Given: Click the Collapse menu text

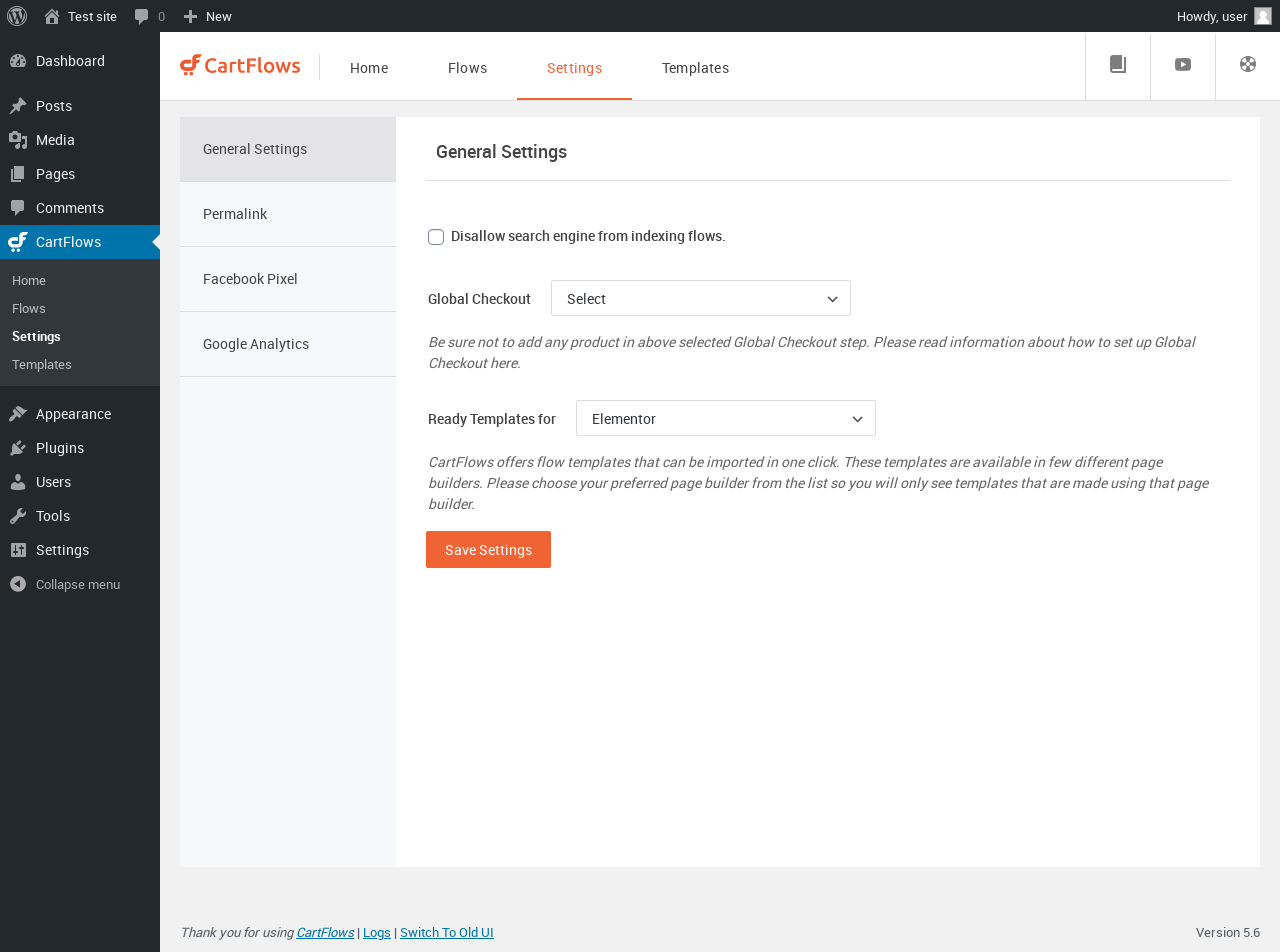Looking at the screenshot, I should [x=78, y=584].
